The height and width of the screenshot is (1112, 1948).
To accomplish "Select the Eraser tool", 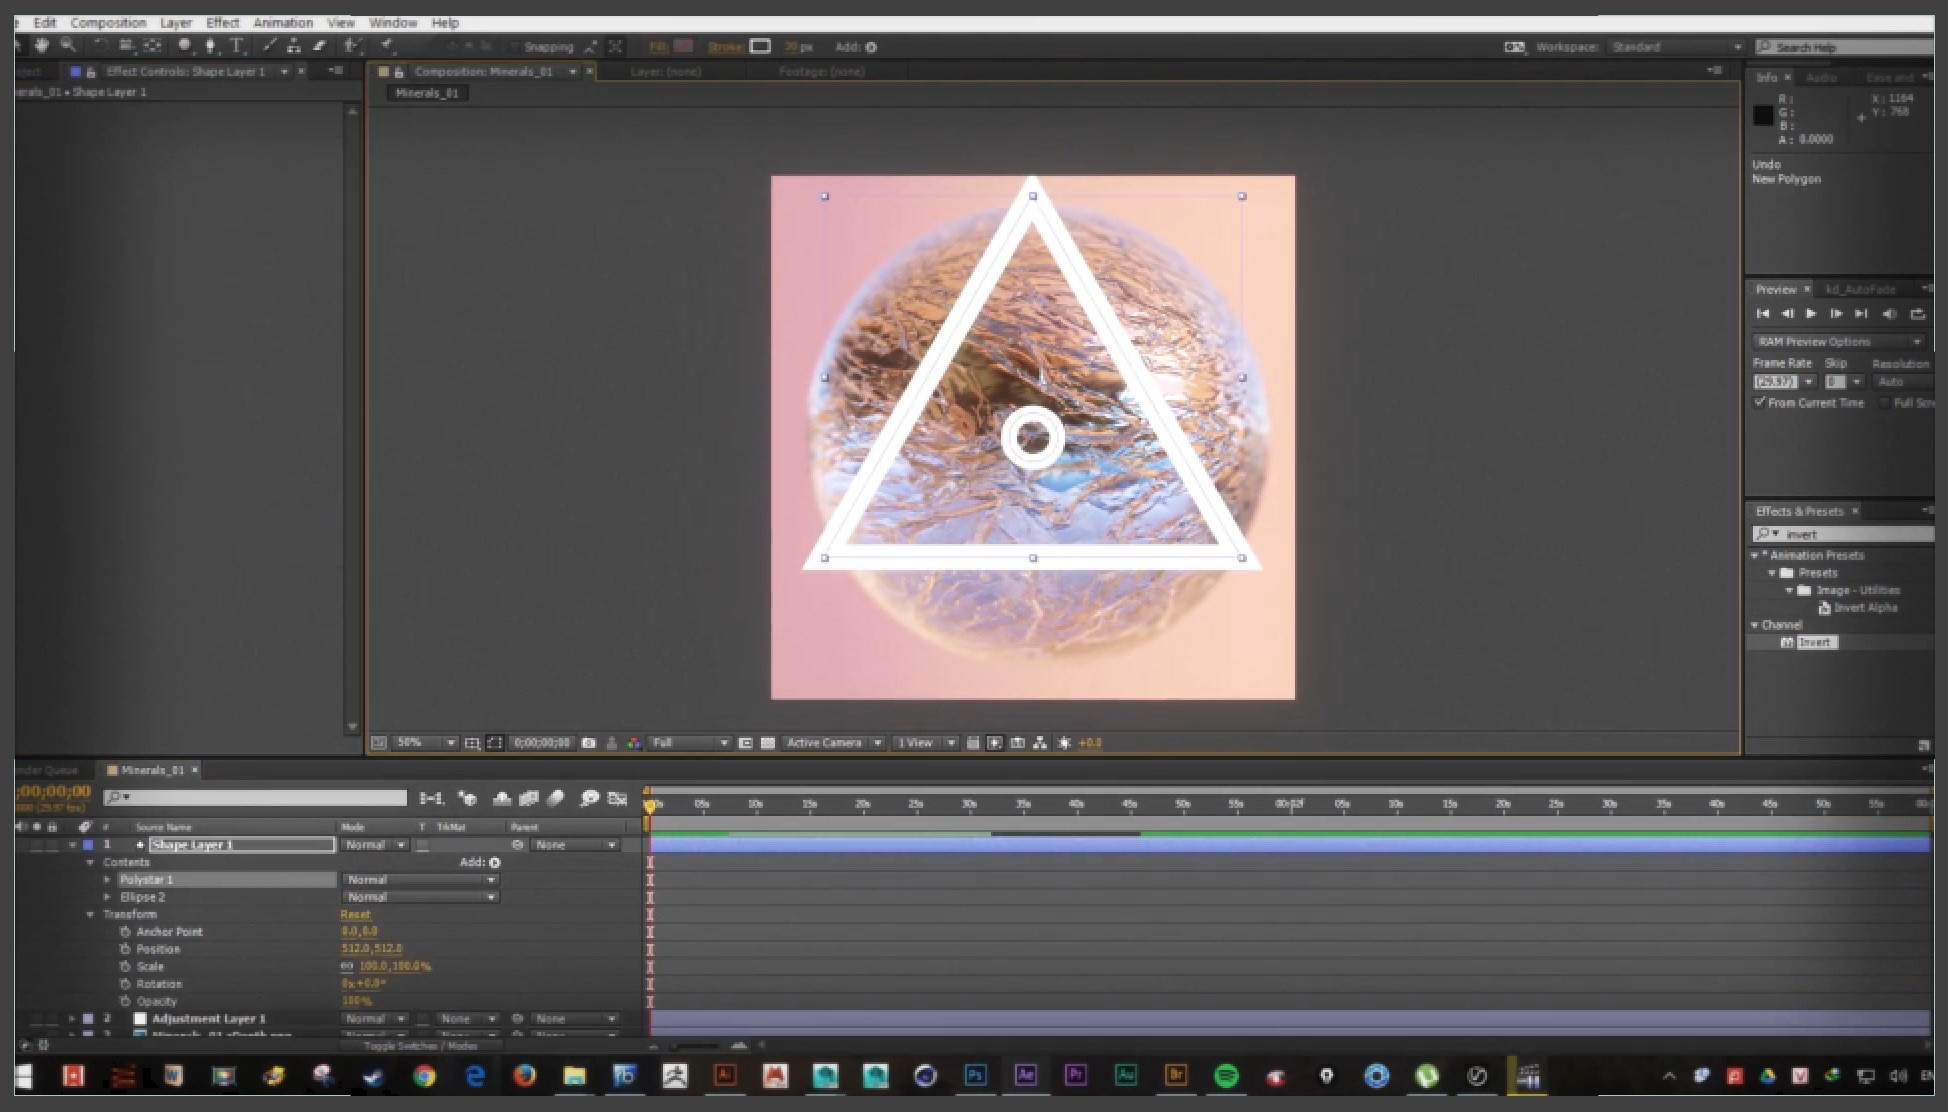I will point(320,46).
